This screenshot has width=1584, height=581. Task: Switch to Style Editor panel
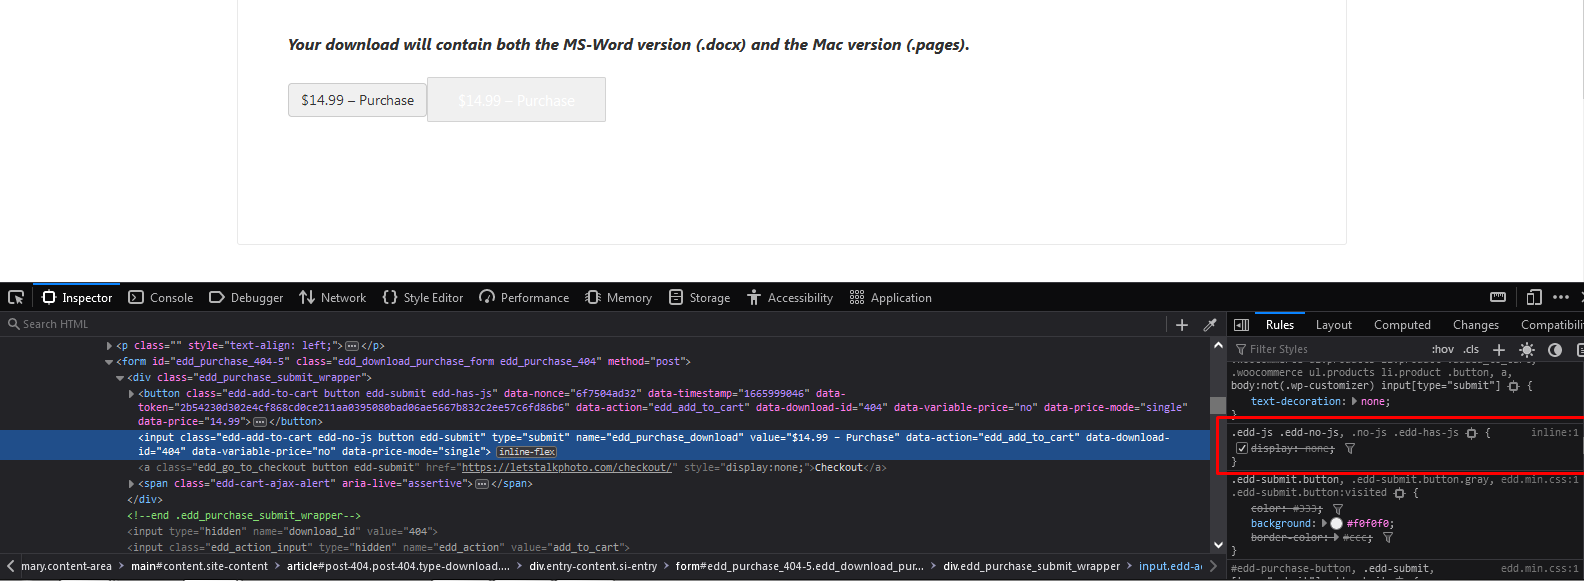[x=423, y=297]
